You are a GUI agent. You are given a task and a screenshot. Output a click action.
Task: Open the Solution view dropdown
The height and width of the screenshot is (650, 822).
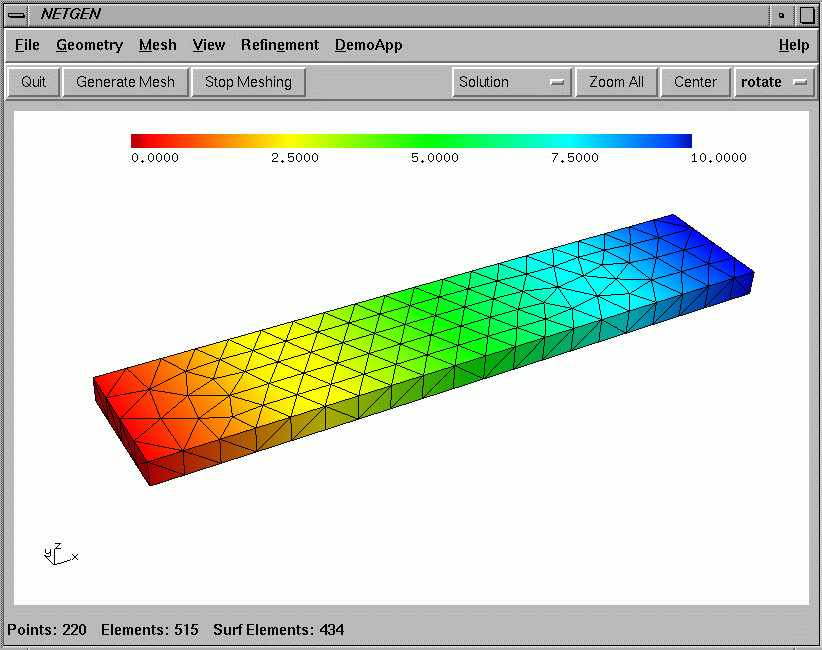(512, 82)
